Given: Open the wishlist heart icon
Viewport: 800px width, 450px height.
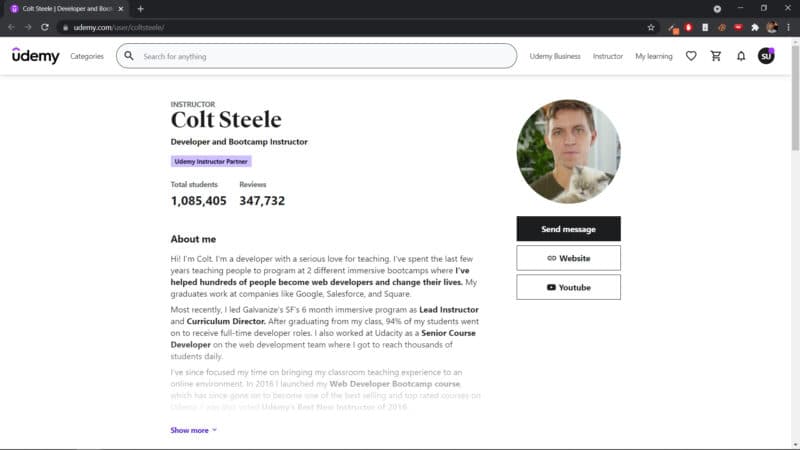Looking at the screenshot, I should point(691,56).
